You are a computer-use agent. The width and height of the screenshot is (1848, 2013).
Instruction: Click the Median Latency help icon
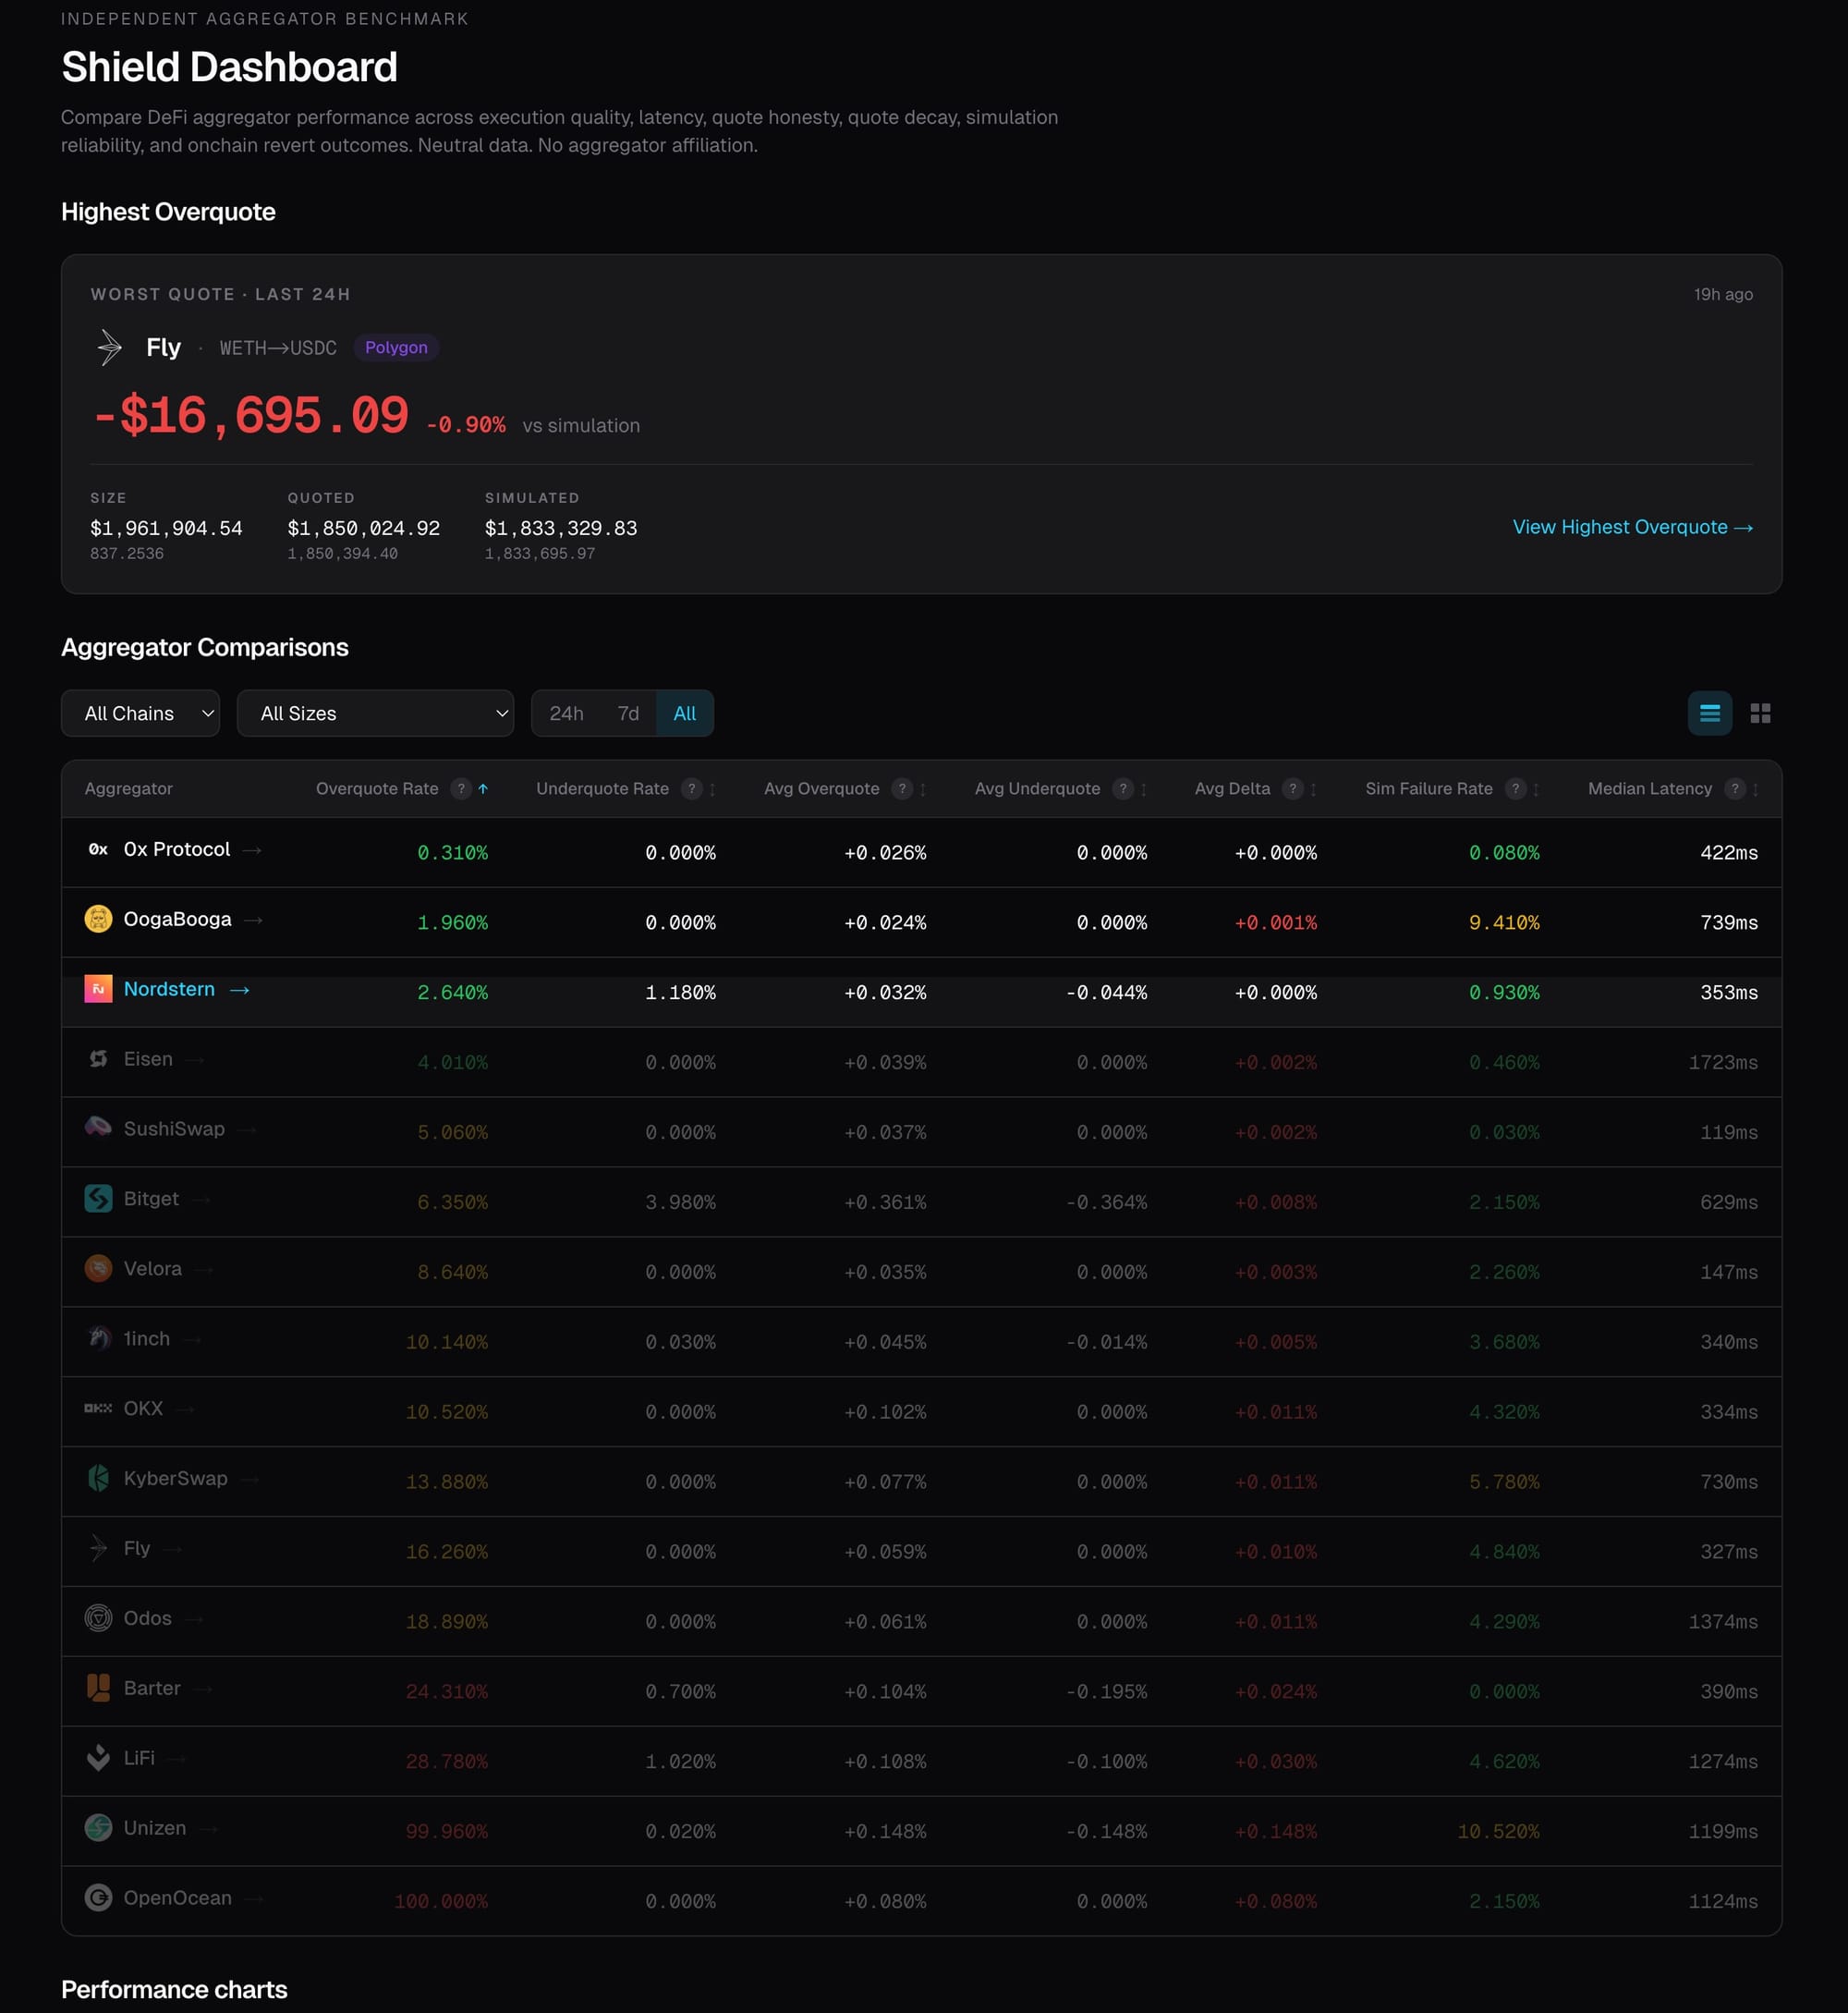[x=1734, y=788]
